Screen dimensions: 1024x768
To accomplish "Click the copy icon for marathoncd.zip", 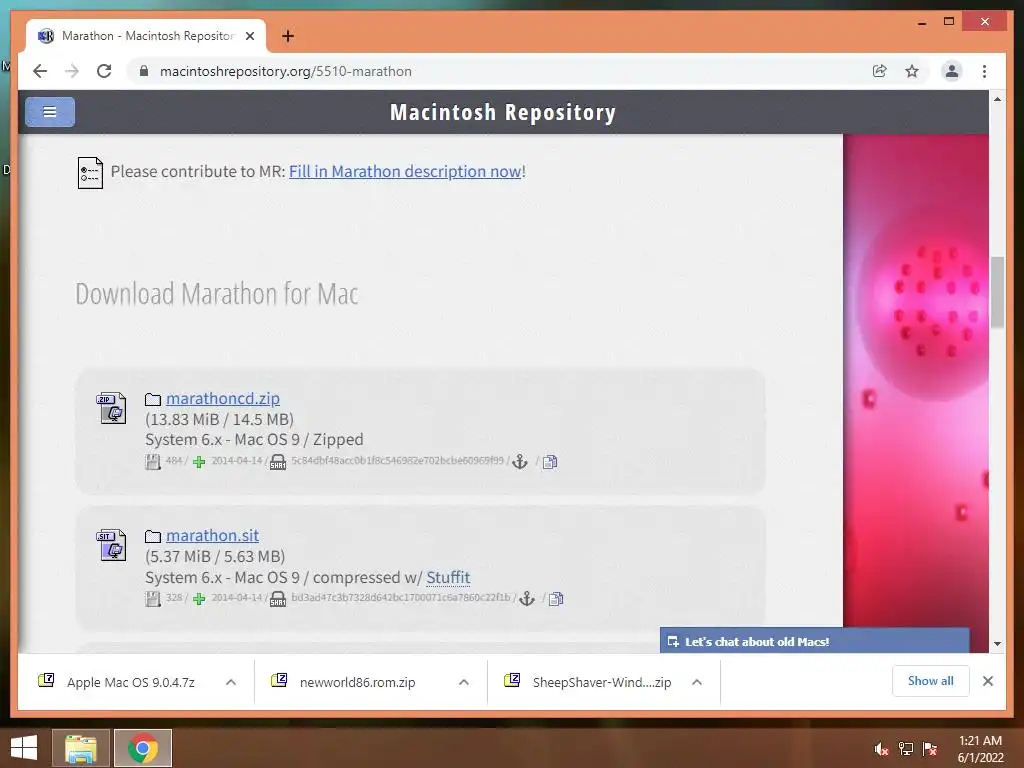I will [x=550, y=462].
